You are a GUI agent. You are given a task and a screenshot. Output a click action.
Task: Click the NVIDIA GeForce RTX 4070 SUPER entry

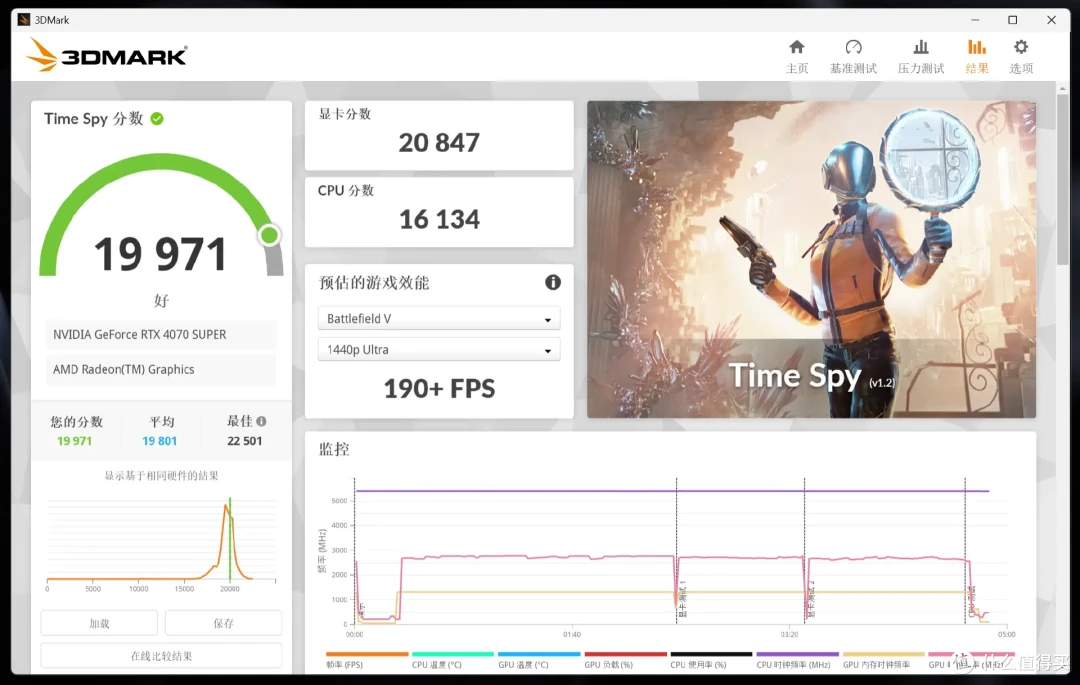pos(161,335)
